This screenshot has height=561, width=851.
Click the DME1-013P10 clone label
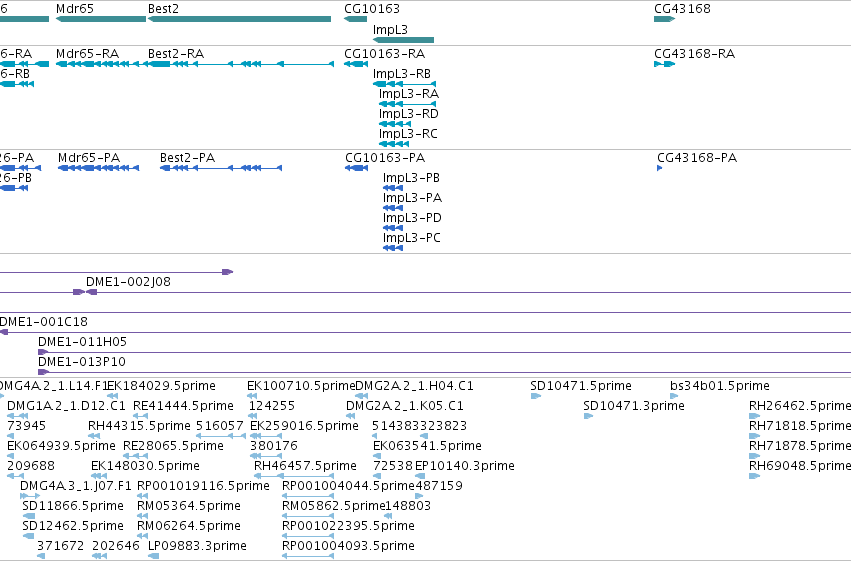pyautogui.click(x=81, y=362)
